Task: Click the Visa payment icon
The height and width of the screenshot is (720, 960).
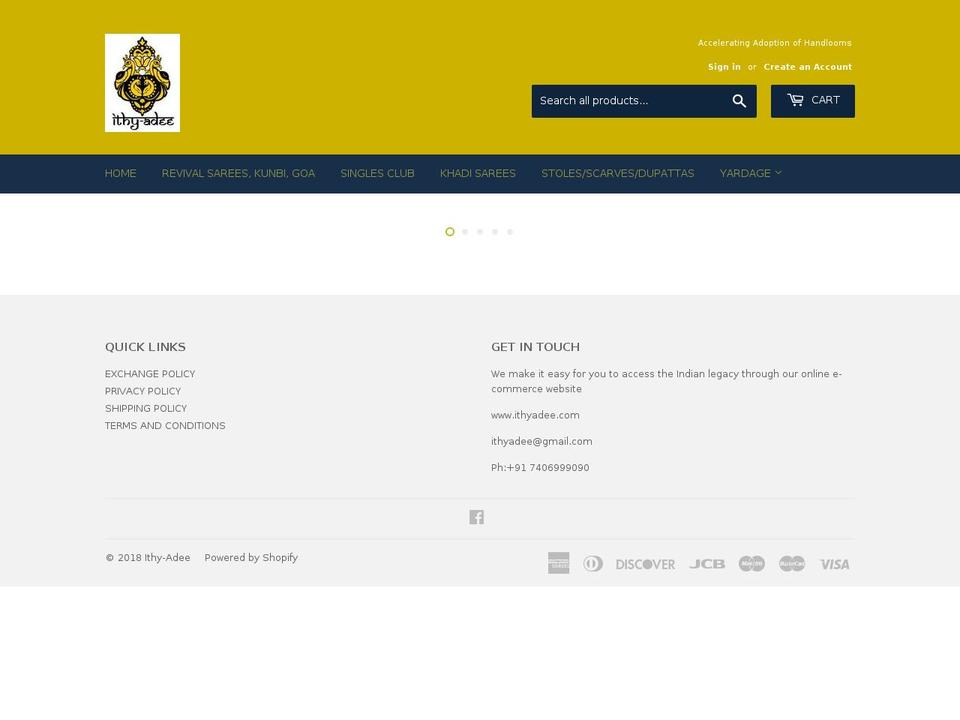Action: (x=834, y=564)
